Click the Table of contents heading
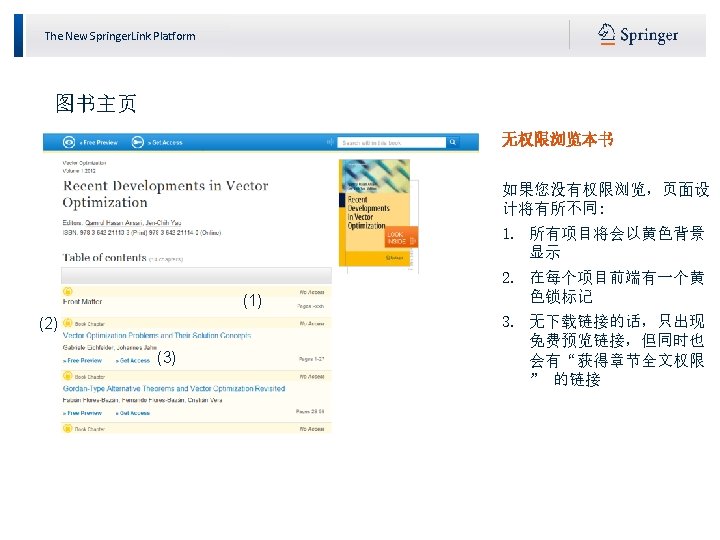 [x=104, y=258]
